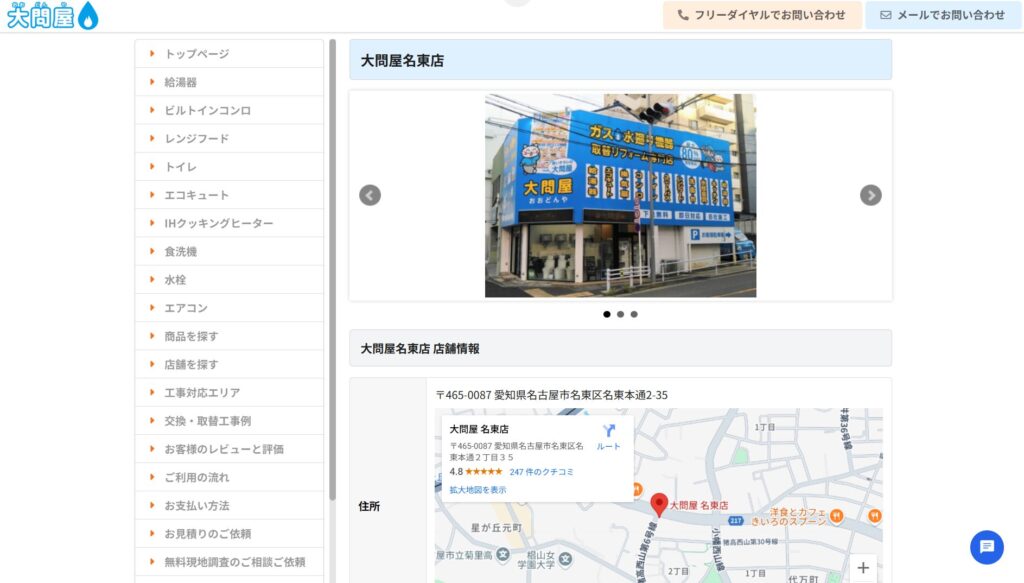Open お支払い方法 in sidebar
This screenshot has width=1024, height=583.
229,505
